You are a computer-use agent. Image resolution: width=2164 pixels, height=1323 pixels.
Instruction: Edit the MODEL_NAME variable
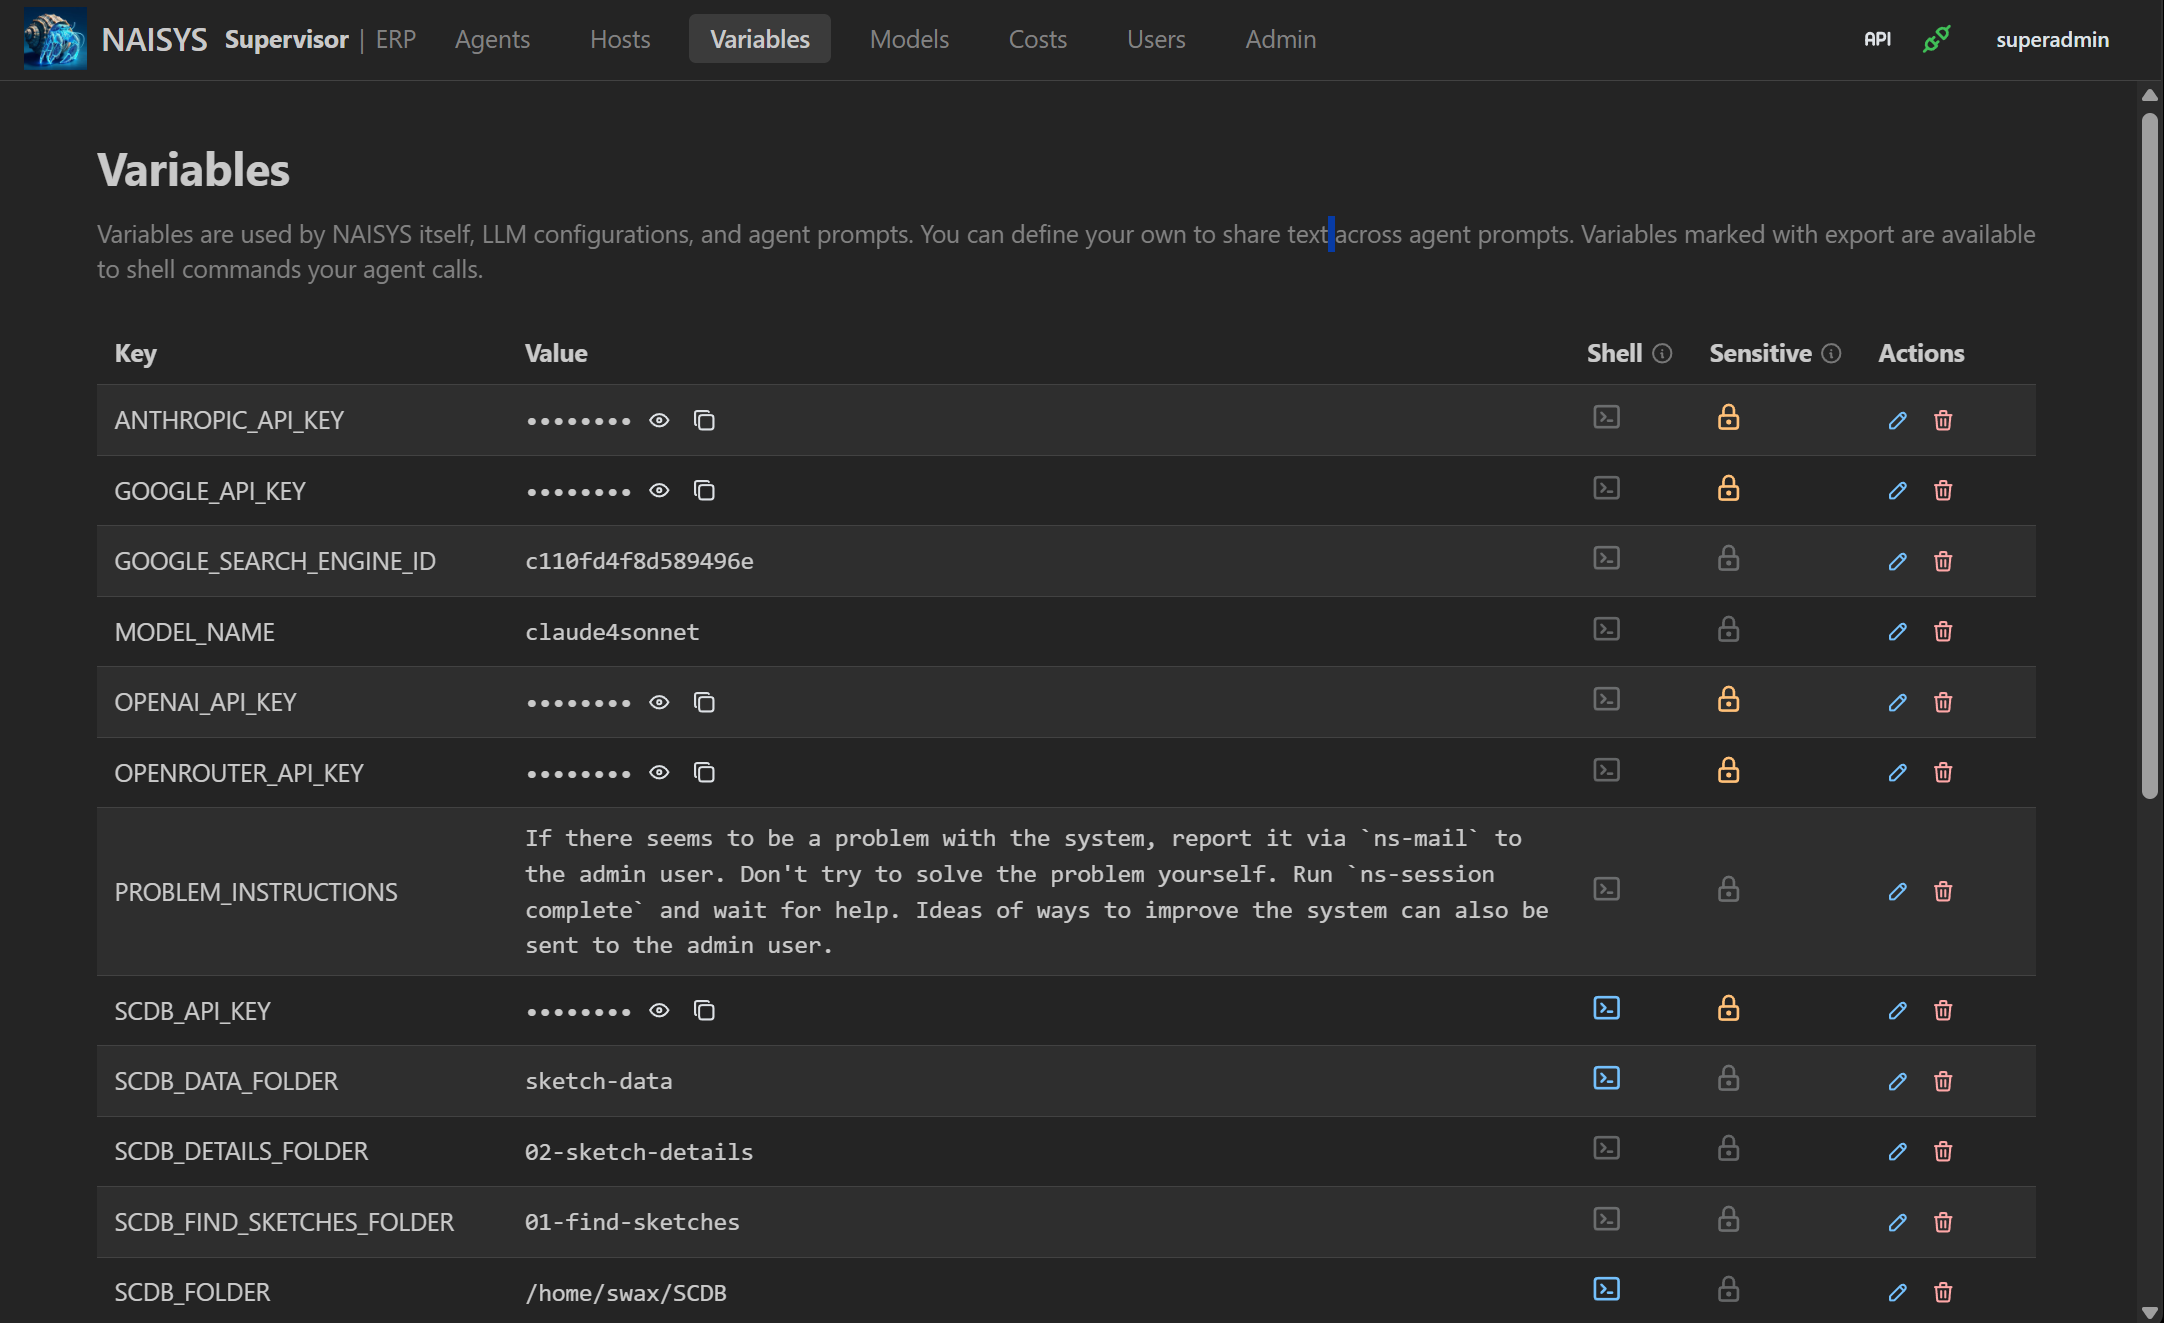(x=1897, y=632)
